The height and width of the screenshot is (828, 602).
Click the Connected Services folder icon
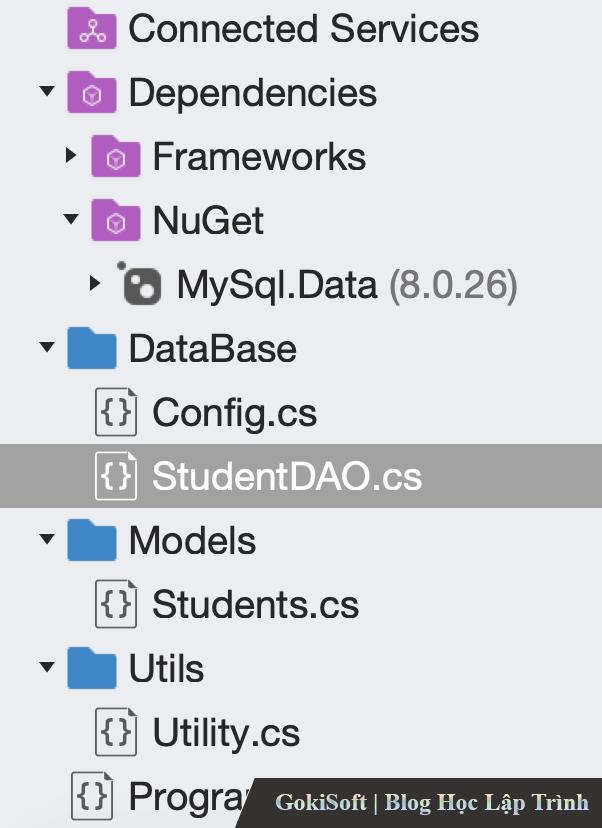pos(91,29)
